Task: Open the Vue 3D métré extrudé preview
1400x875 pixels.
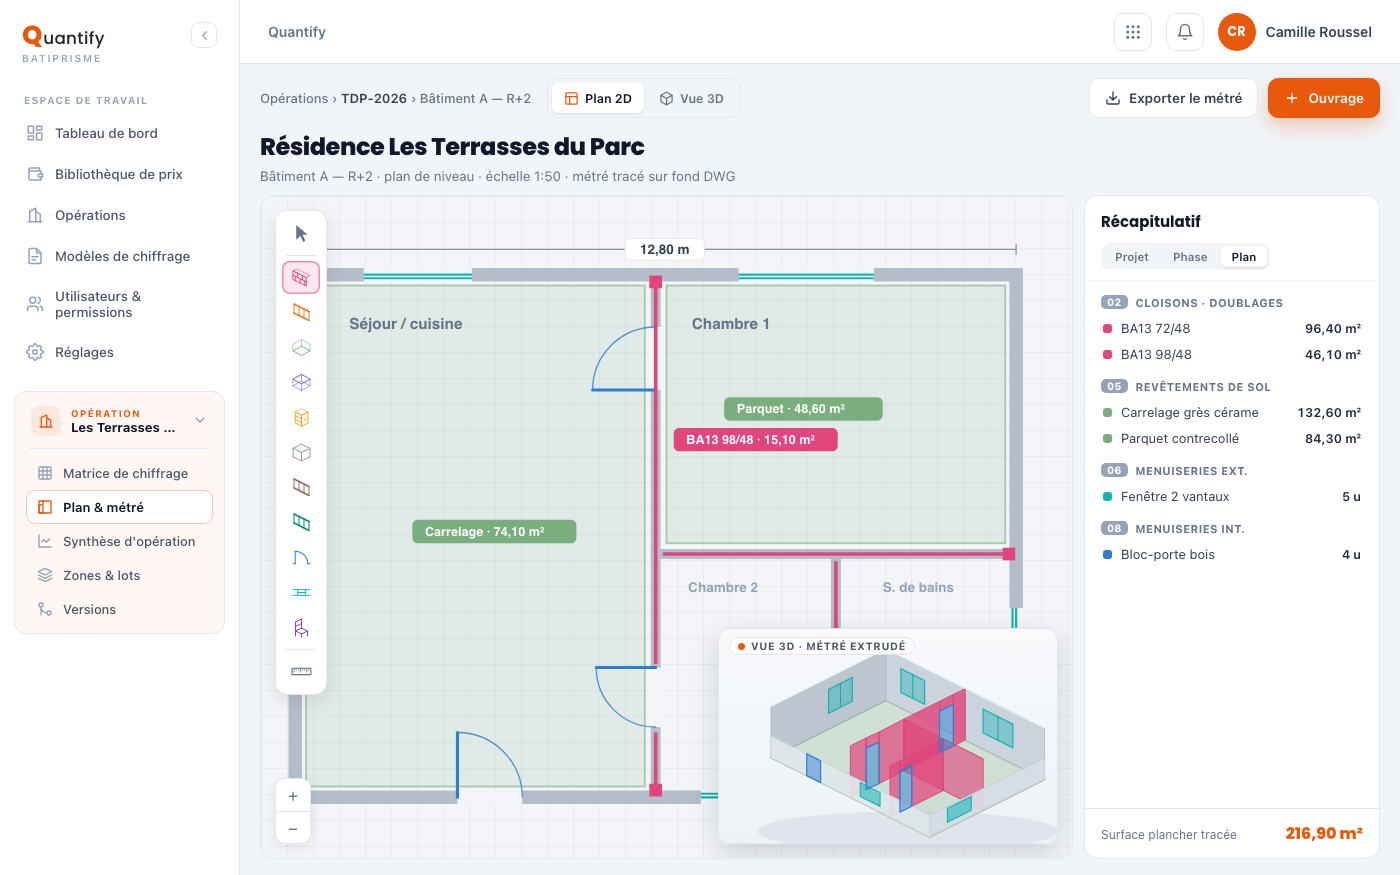Action: click(888, 735)
